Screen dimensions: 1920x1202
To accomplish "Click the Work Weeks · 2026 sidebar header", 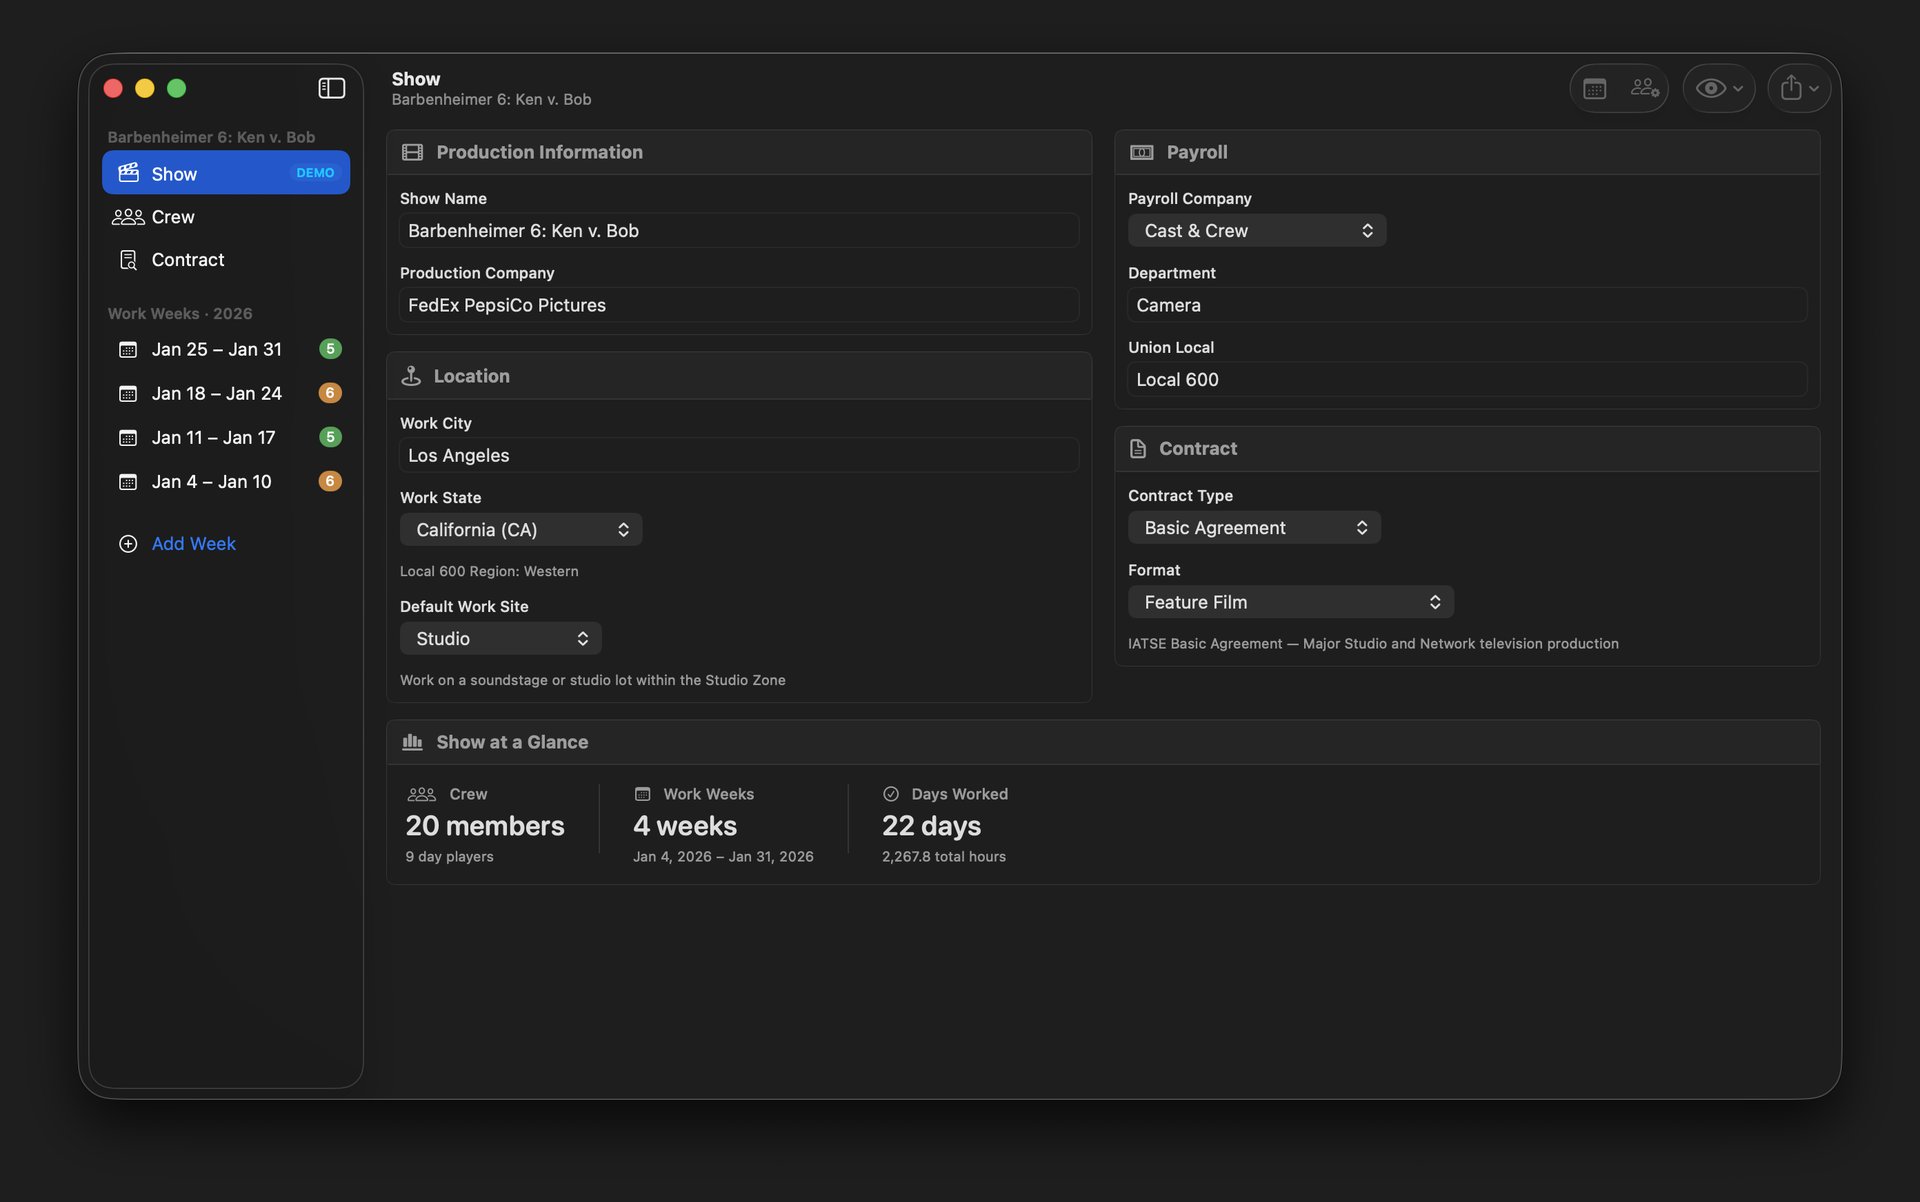I will [180, 313].
